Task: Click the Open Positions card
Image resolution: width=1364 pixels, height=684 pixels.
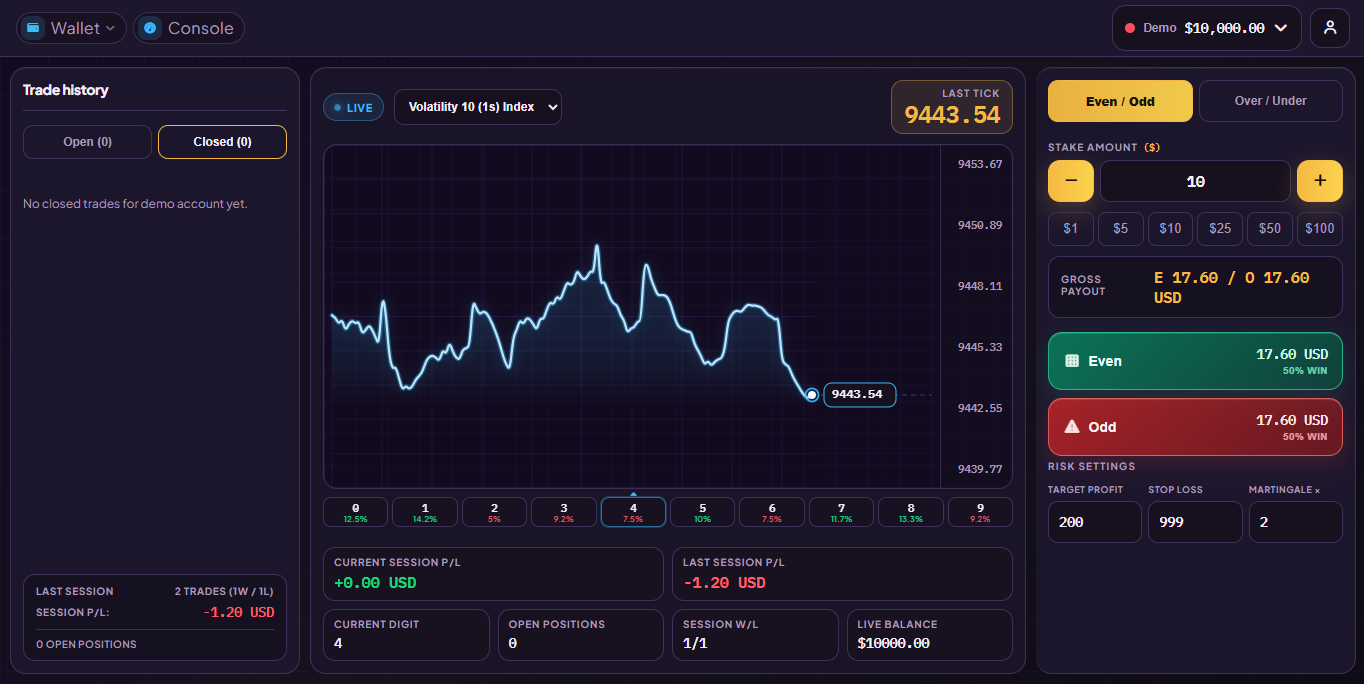Action: click(x=581, y=635)
